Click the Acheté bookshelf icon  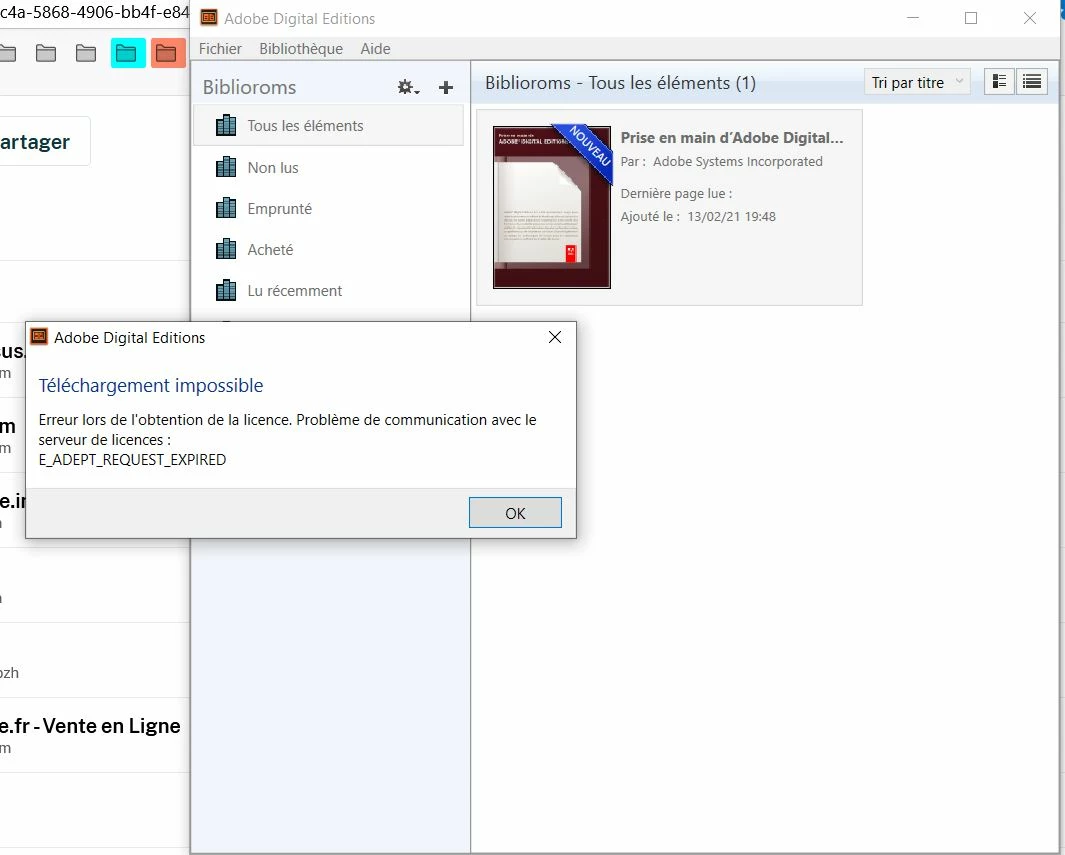(x=225, y=249)
